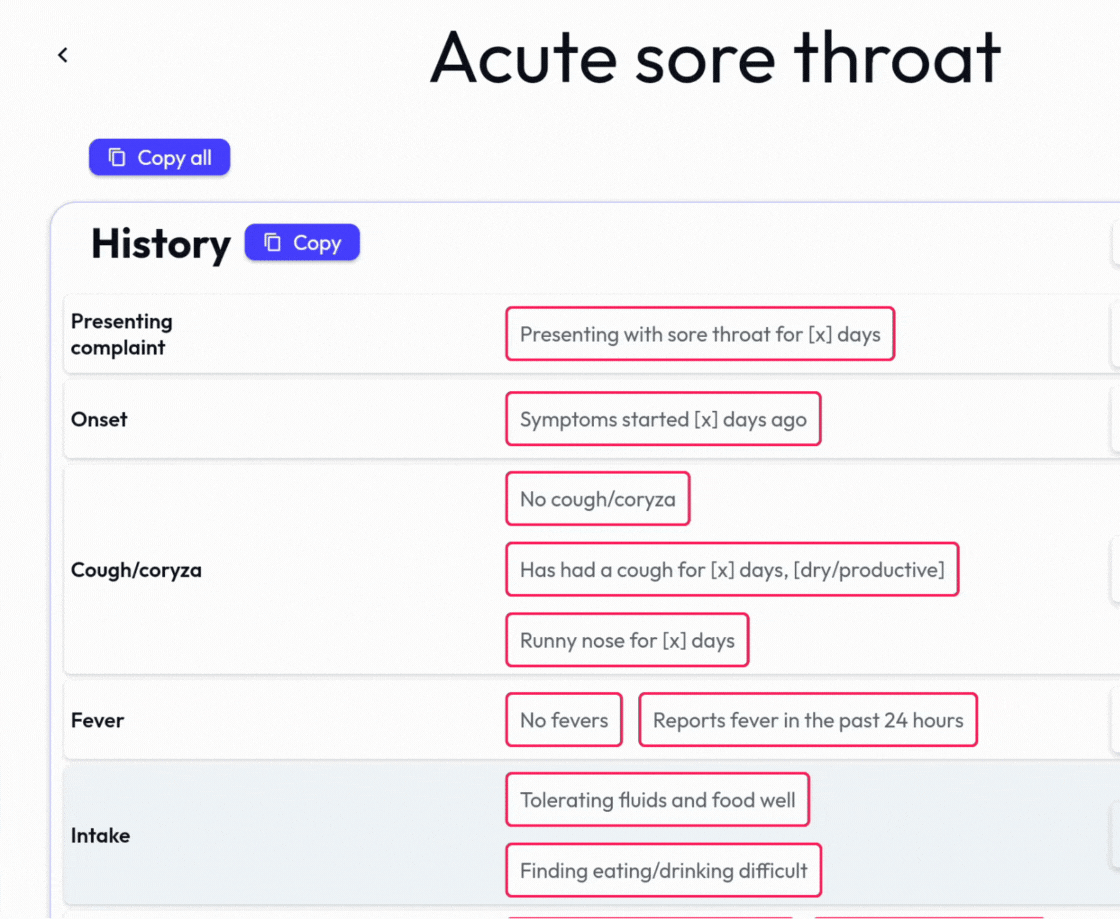Screen dimensions: 1120x919
Task: Click the Presenting complaint row label
Action: tap(121, 334)
